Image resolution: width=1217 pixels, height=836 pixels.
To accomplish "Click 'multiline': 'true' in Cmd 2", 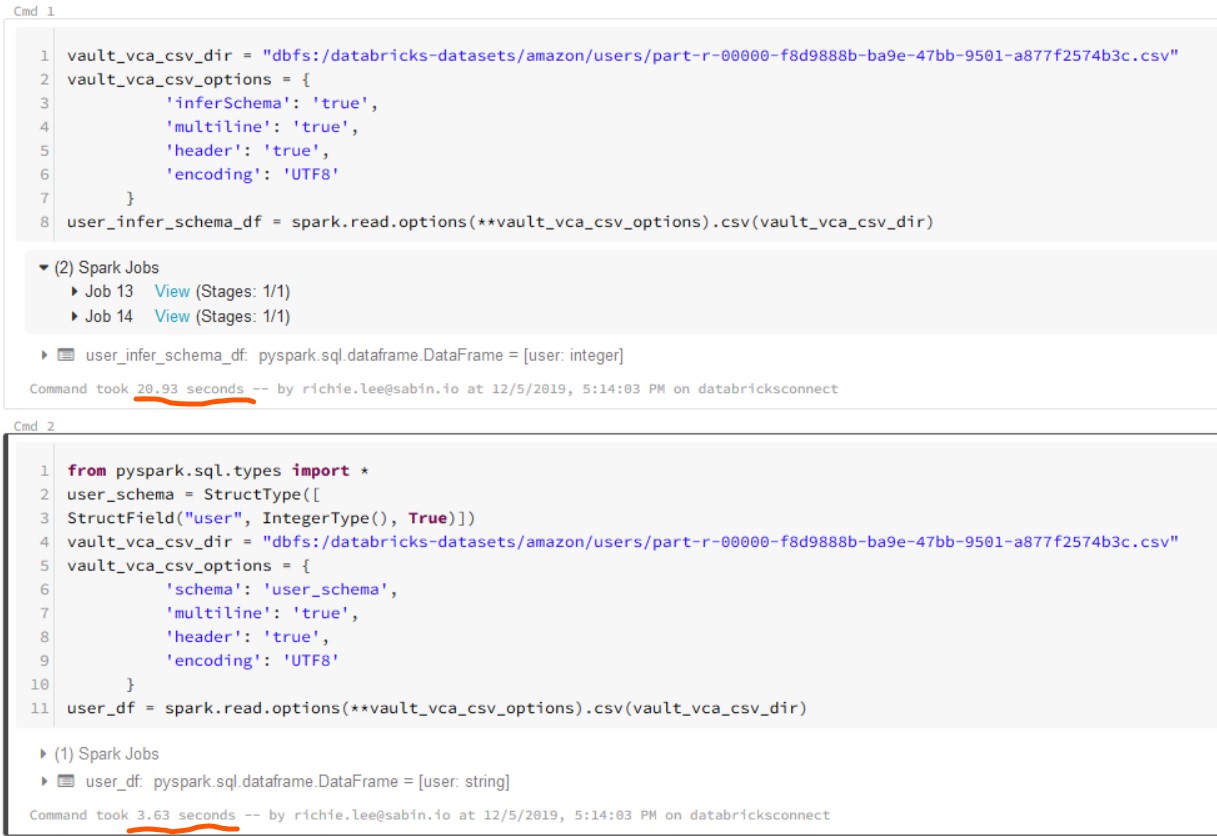I will (x=262, y=613).
